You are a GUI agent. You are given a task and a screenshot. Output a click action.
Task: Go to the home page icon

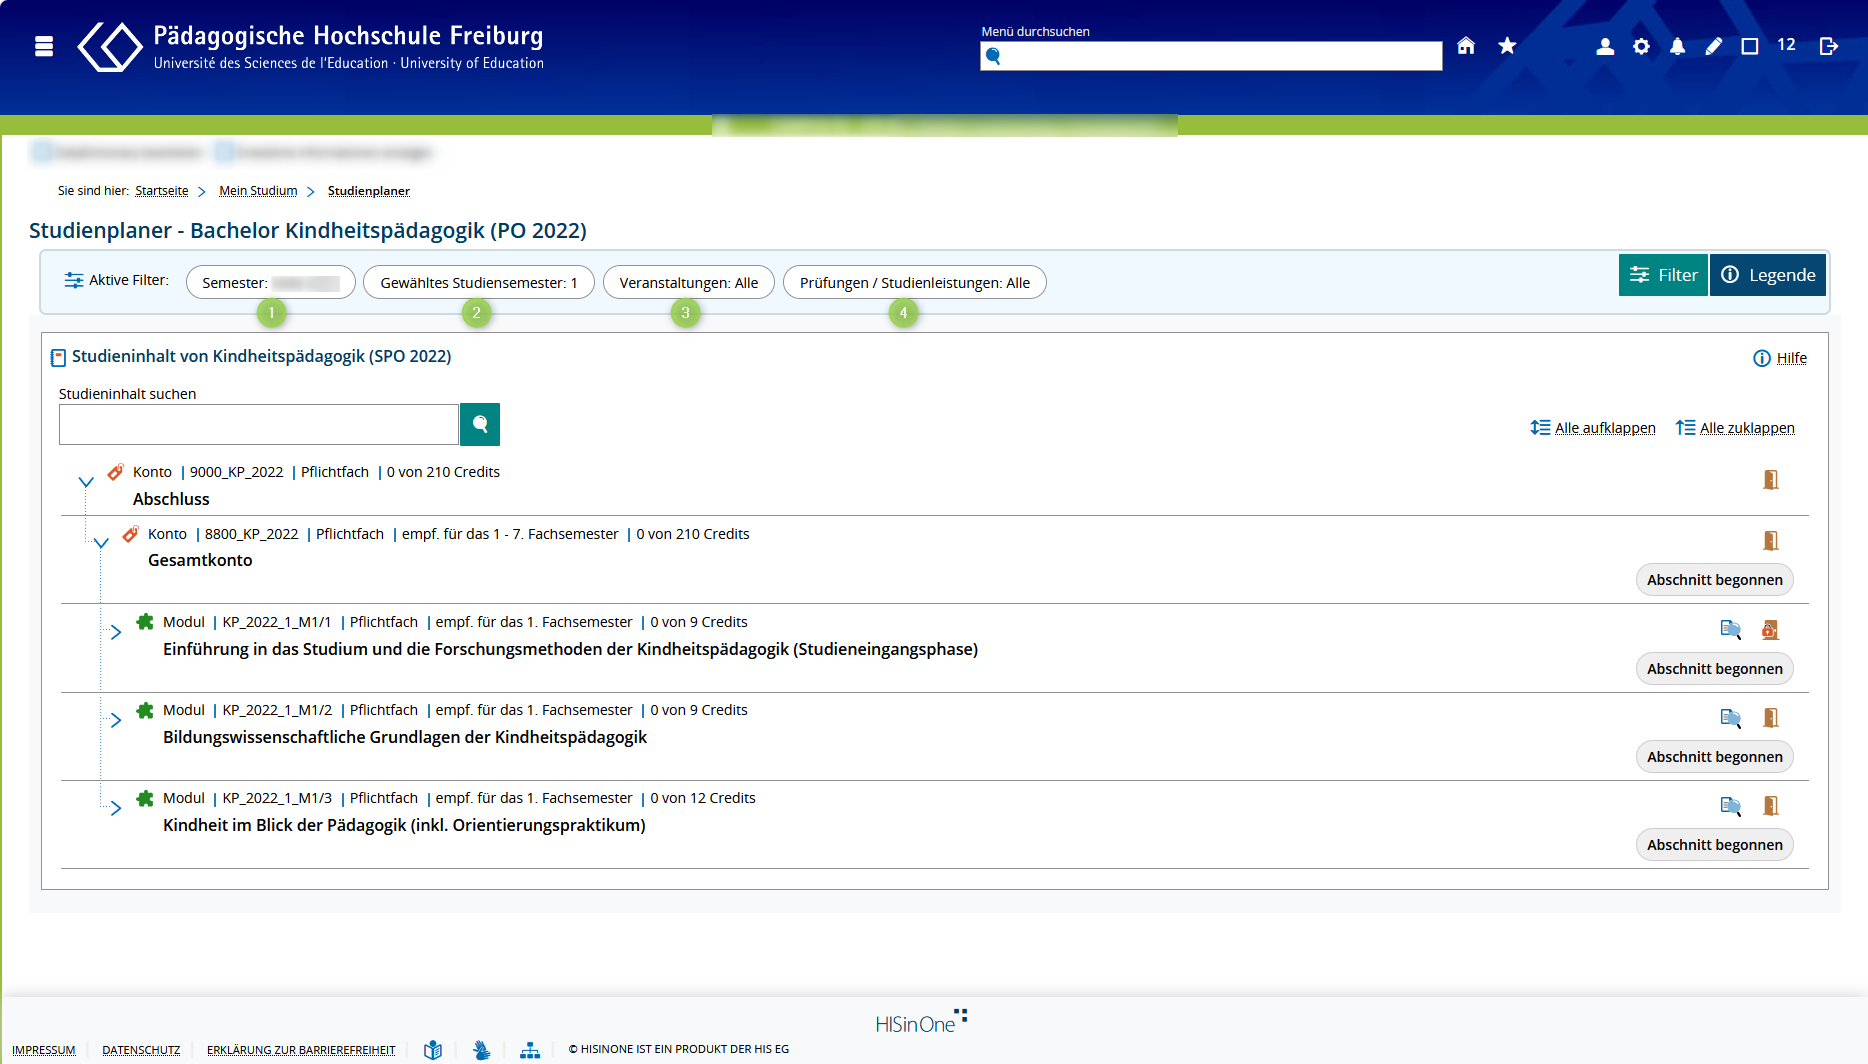1466,46
